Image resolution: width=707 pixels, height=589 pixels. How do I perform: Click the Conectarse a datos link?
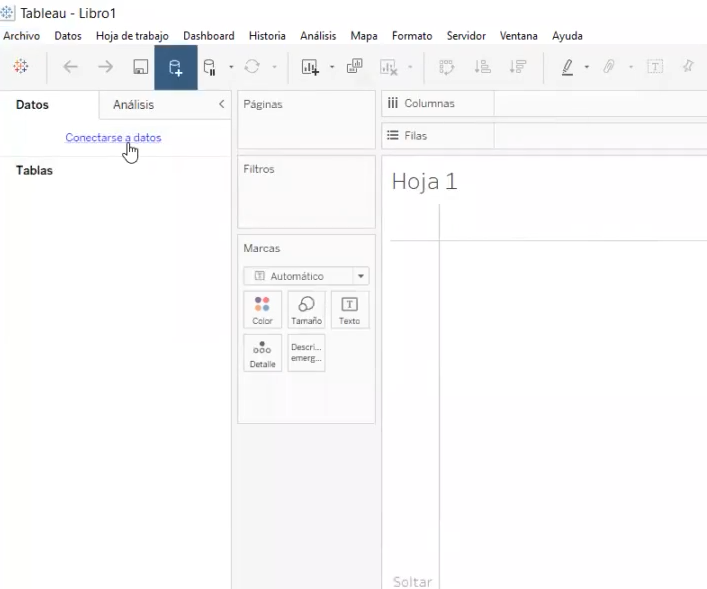pos(113,138)
